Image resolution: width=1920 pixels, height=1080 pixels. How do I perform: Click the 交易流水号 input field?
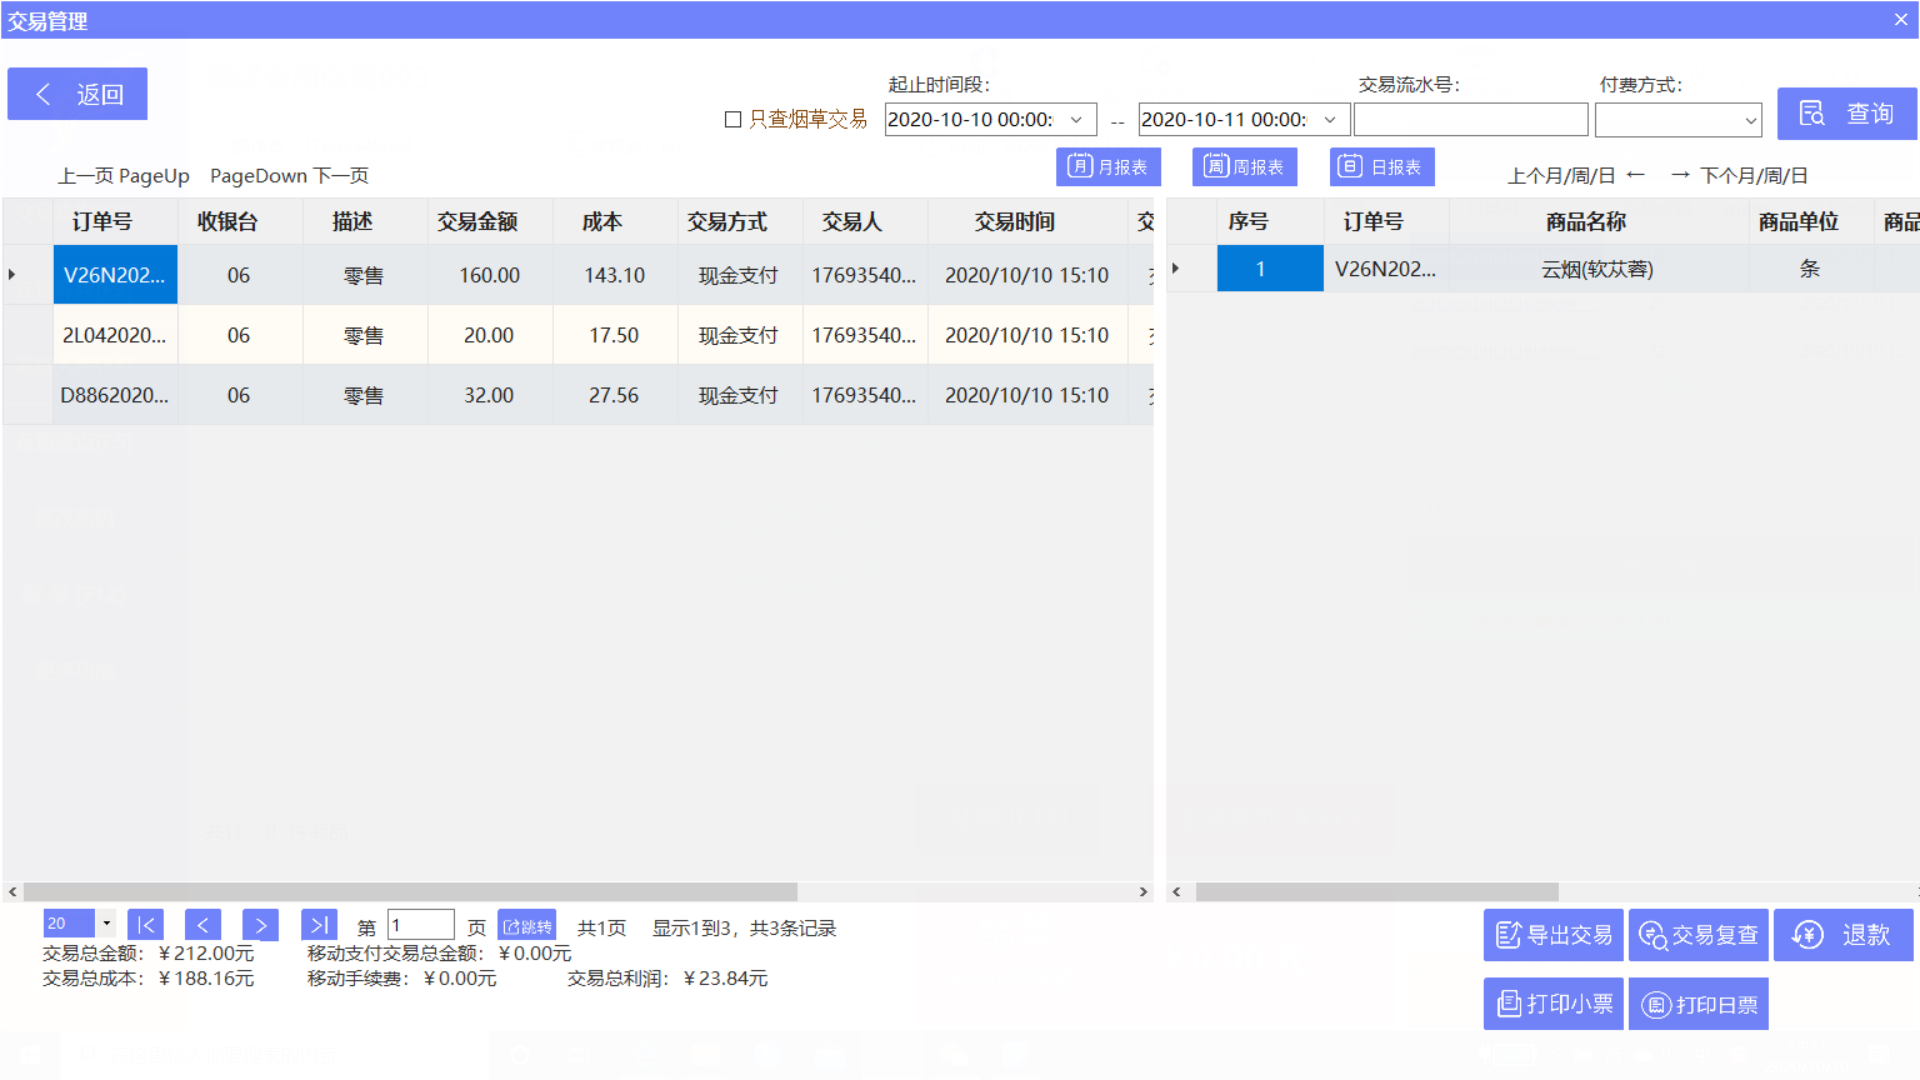coord(1470,119)
